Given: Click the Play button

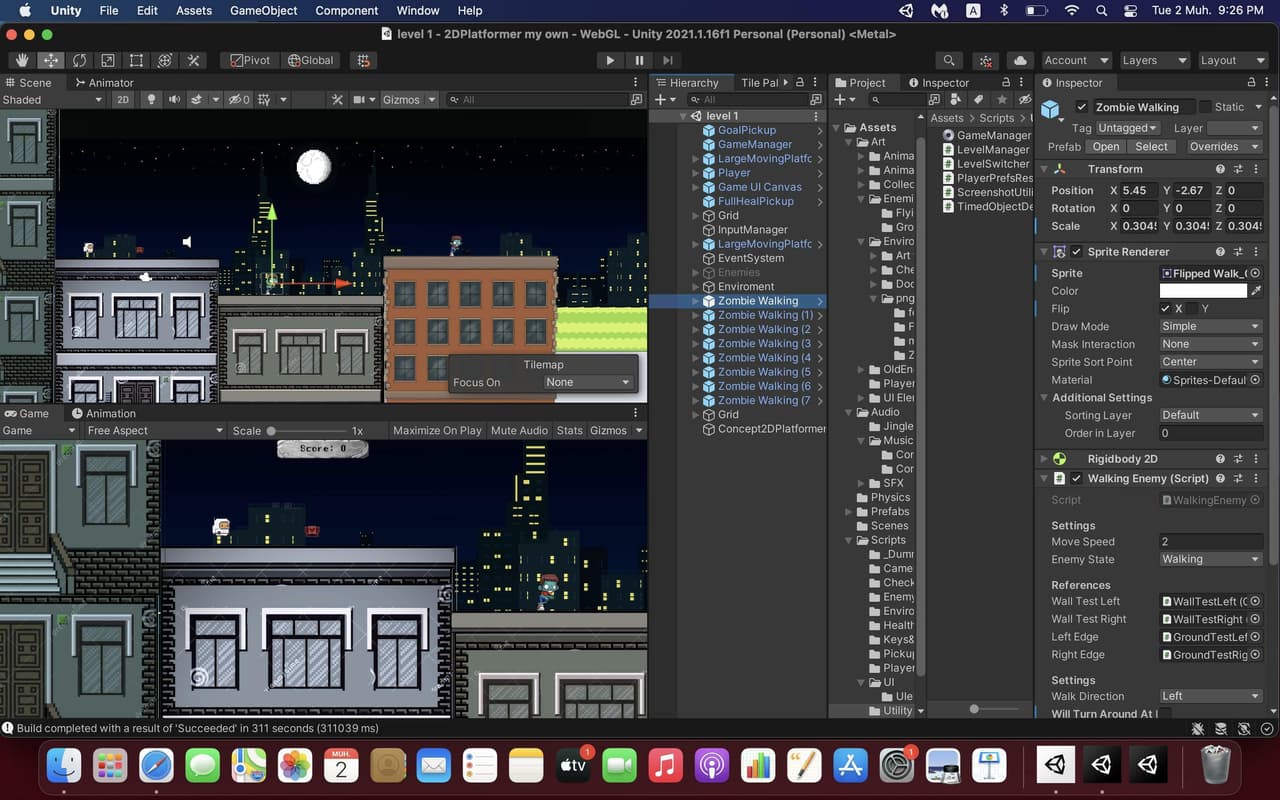Looking at the screenshot, I should tap(610, 60).
